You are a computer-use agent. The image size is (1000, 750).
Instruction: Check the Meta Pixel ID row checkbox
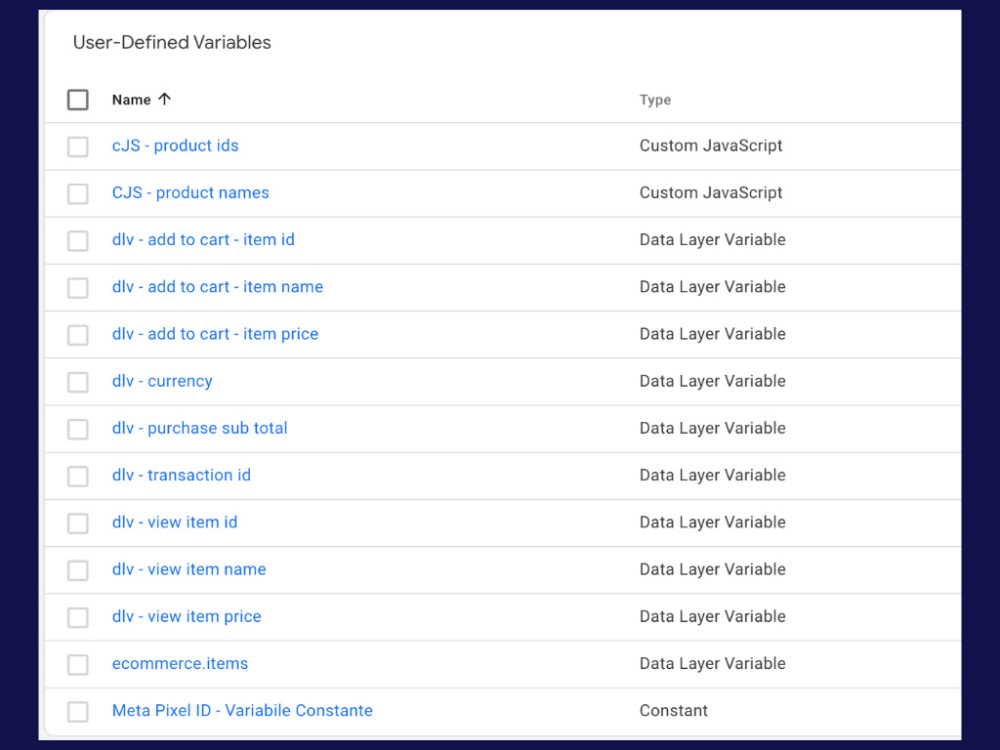[78, 712]
